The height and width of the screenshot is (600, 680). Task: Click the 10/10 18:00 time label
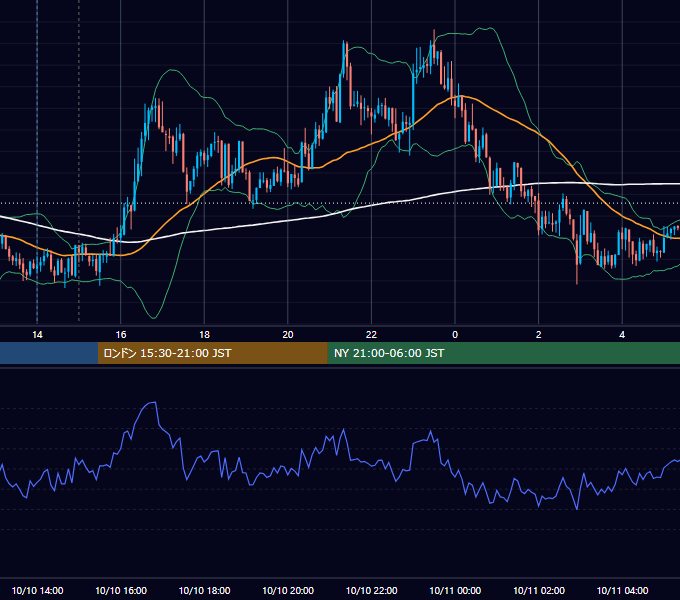(204, 590)
